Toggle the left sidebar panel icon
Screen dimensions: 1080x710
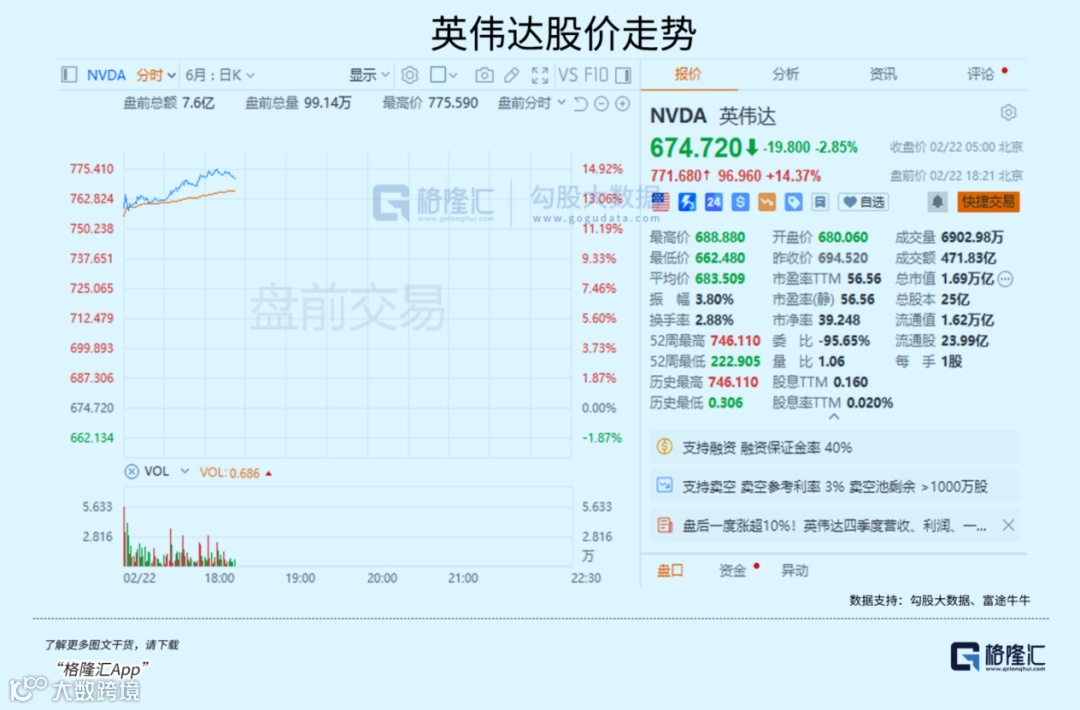[69, 74]
